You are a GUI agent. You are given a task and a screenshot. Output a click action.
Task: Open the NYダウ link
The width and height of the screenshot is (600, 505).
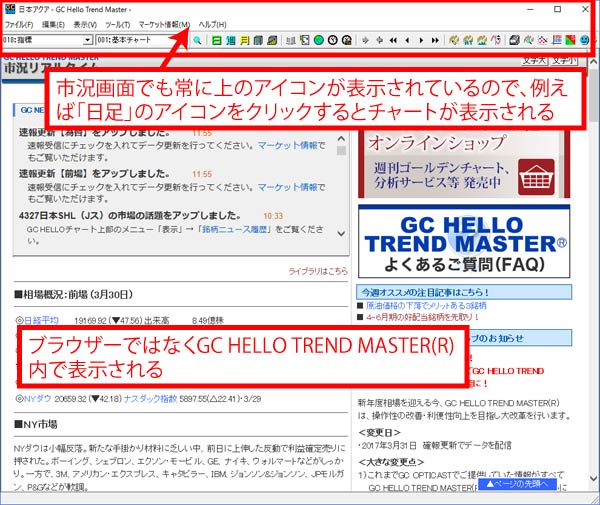37,399
